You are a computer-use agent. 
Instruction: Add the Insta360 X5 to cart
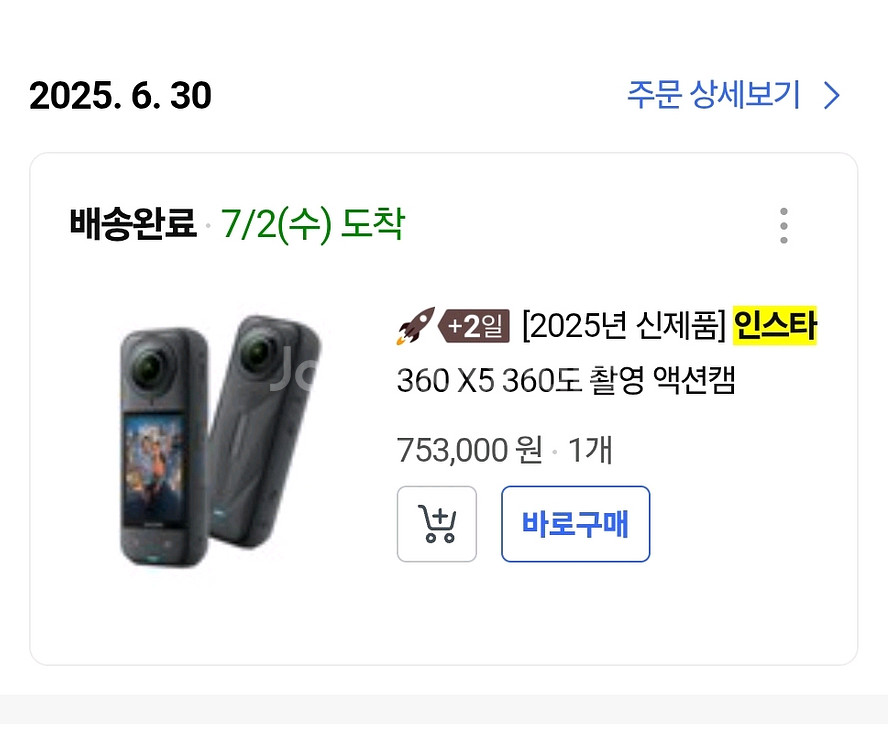tap(437, 524)
